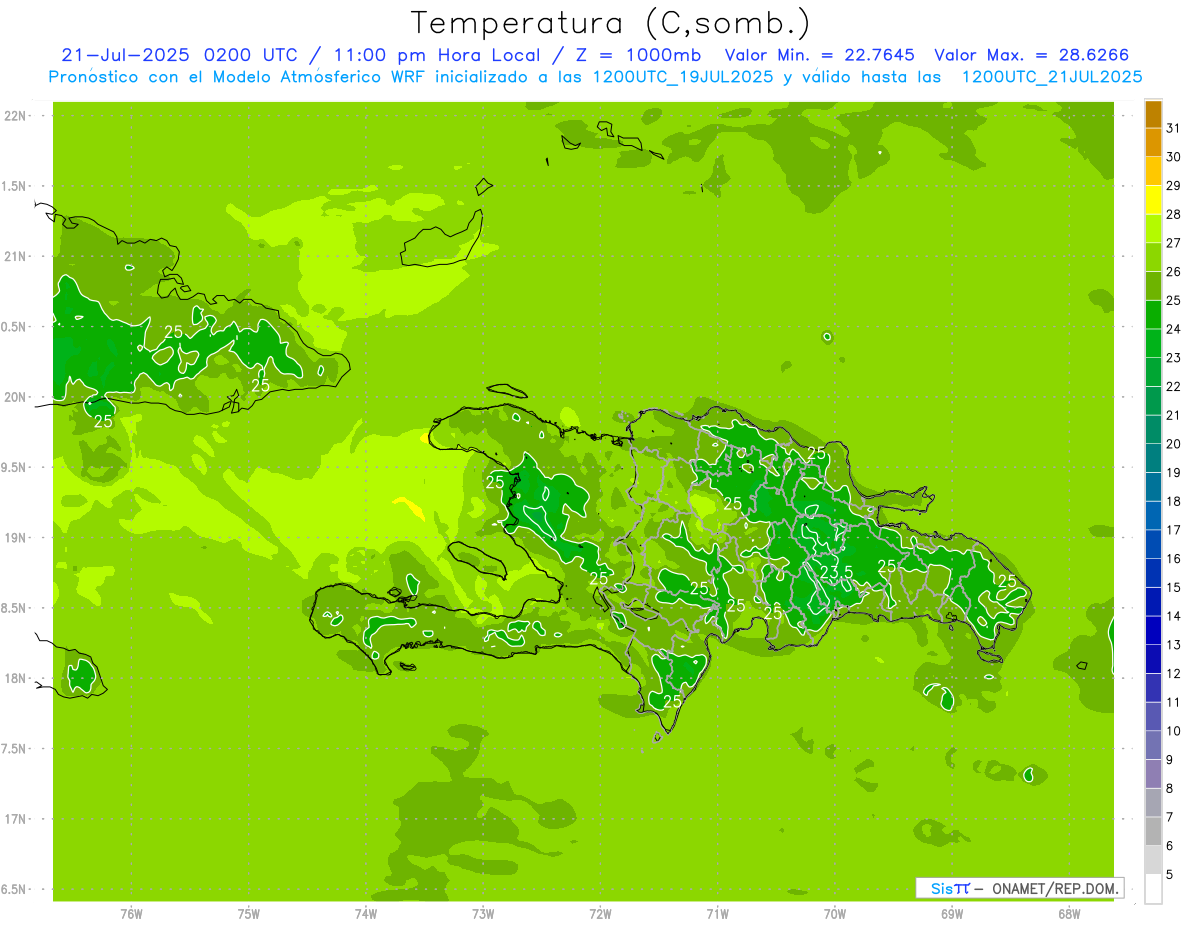
Task: Pick the olive-green swatch between 25 and 26
Action: click(1153, 286)
